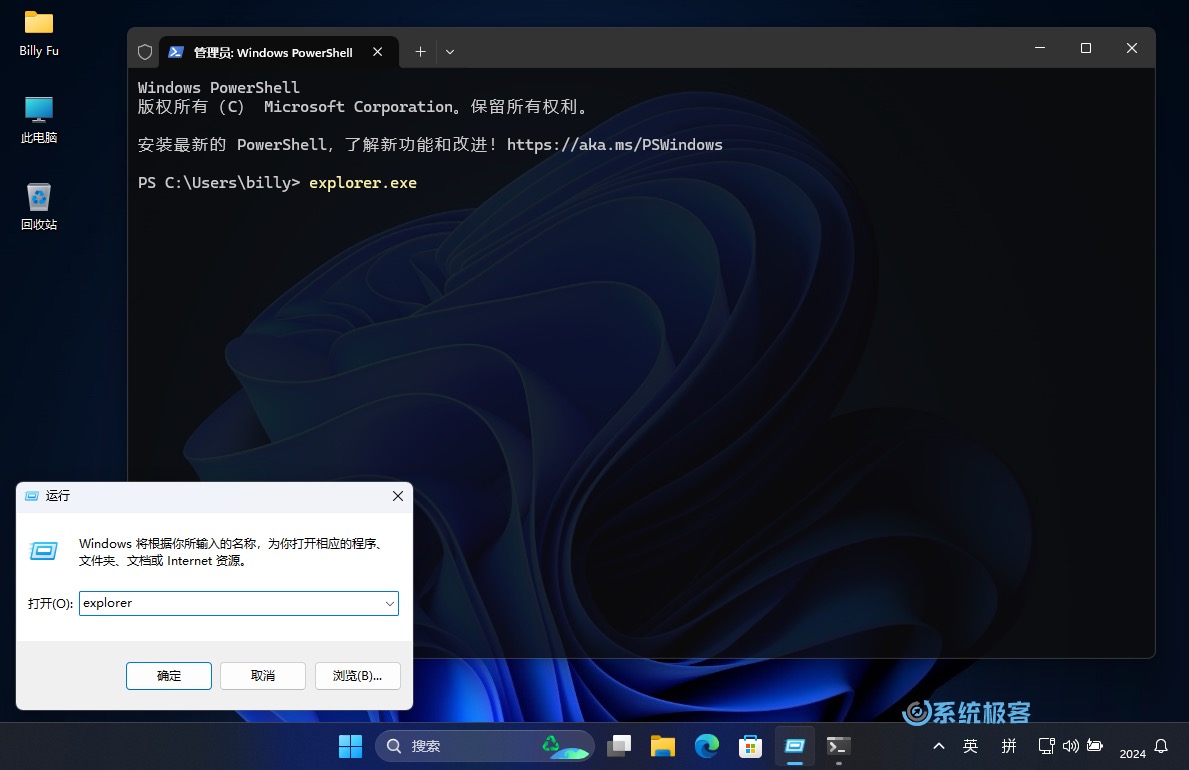
Task: Cancel the Run dialog with 取消
Action: coord(262,675)
